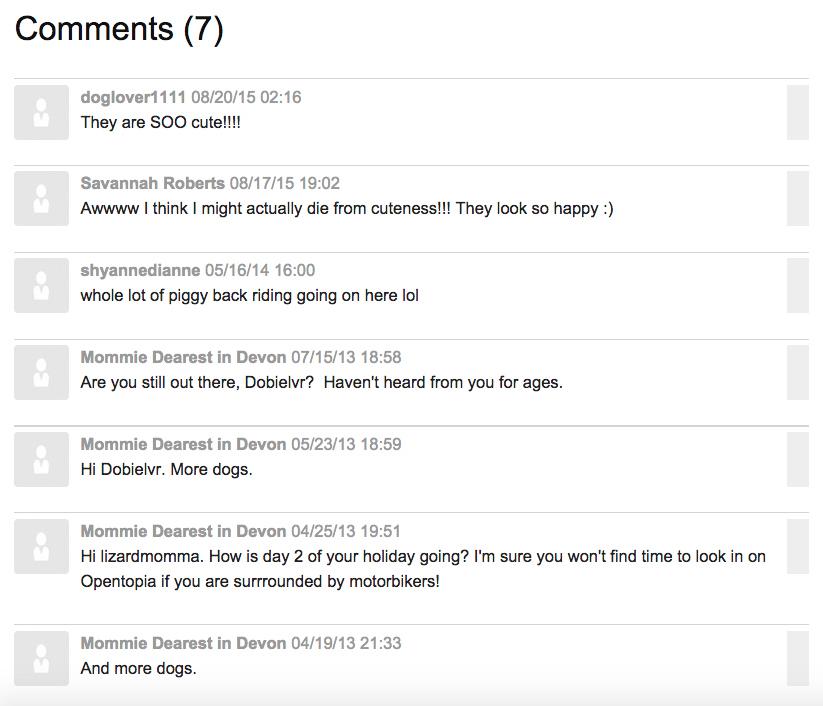
Task: Select avatar next to the lizardmomma comment
Action: click(x=41, y=546)
